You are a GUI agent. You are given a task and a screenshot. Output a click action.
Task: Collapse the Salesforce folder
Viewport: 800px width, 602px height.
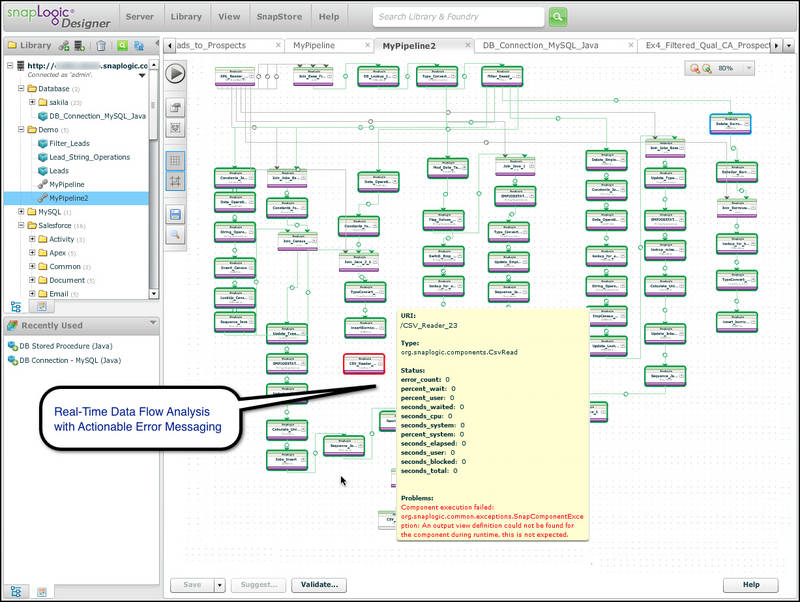(x=21, y=225)
